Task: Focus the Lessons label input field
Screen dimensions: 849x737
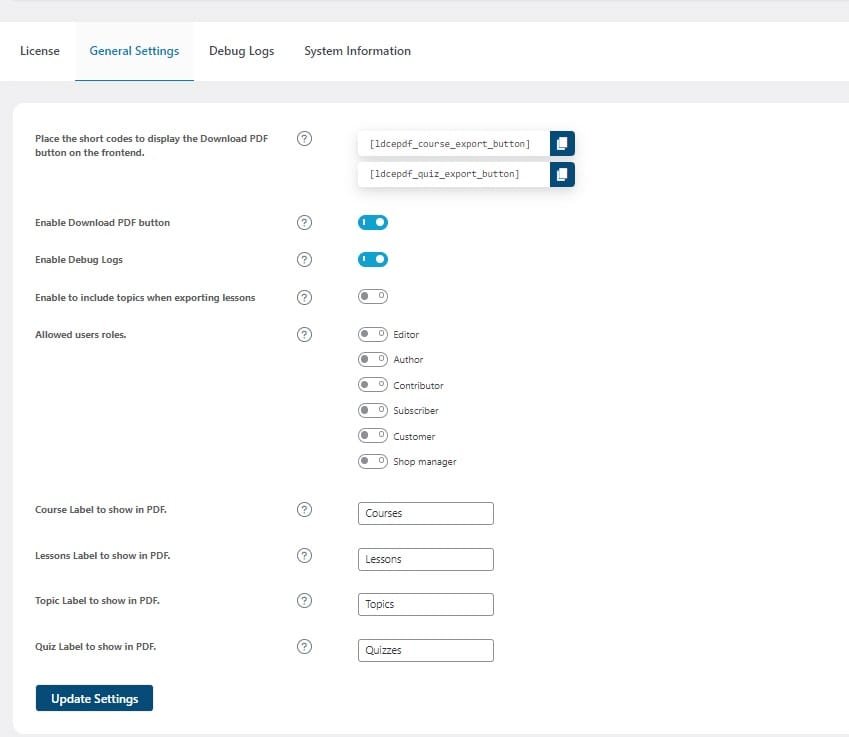Action: coord(426,559)
